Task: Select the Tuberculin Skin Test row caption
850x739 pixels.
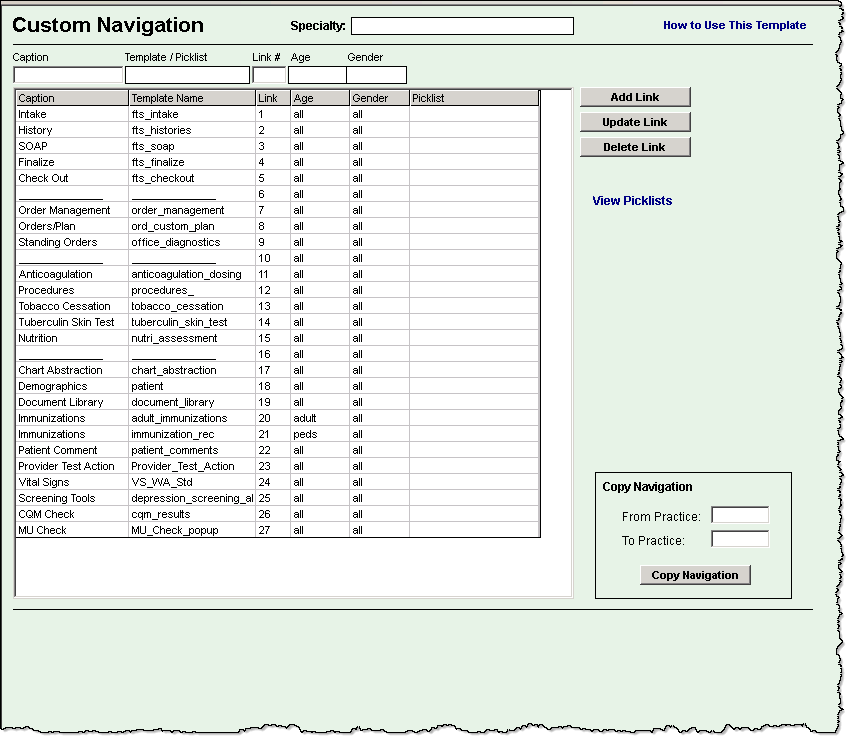Action: (x=66, y=322)
